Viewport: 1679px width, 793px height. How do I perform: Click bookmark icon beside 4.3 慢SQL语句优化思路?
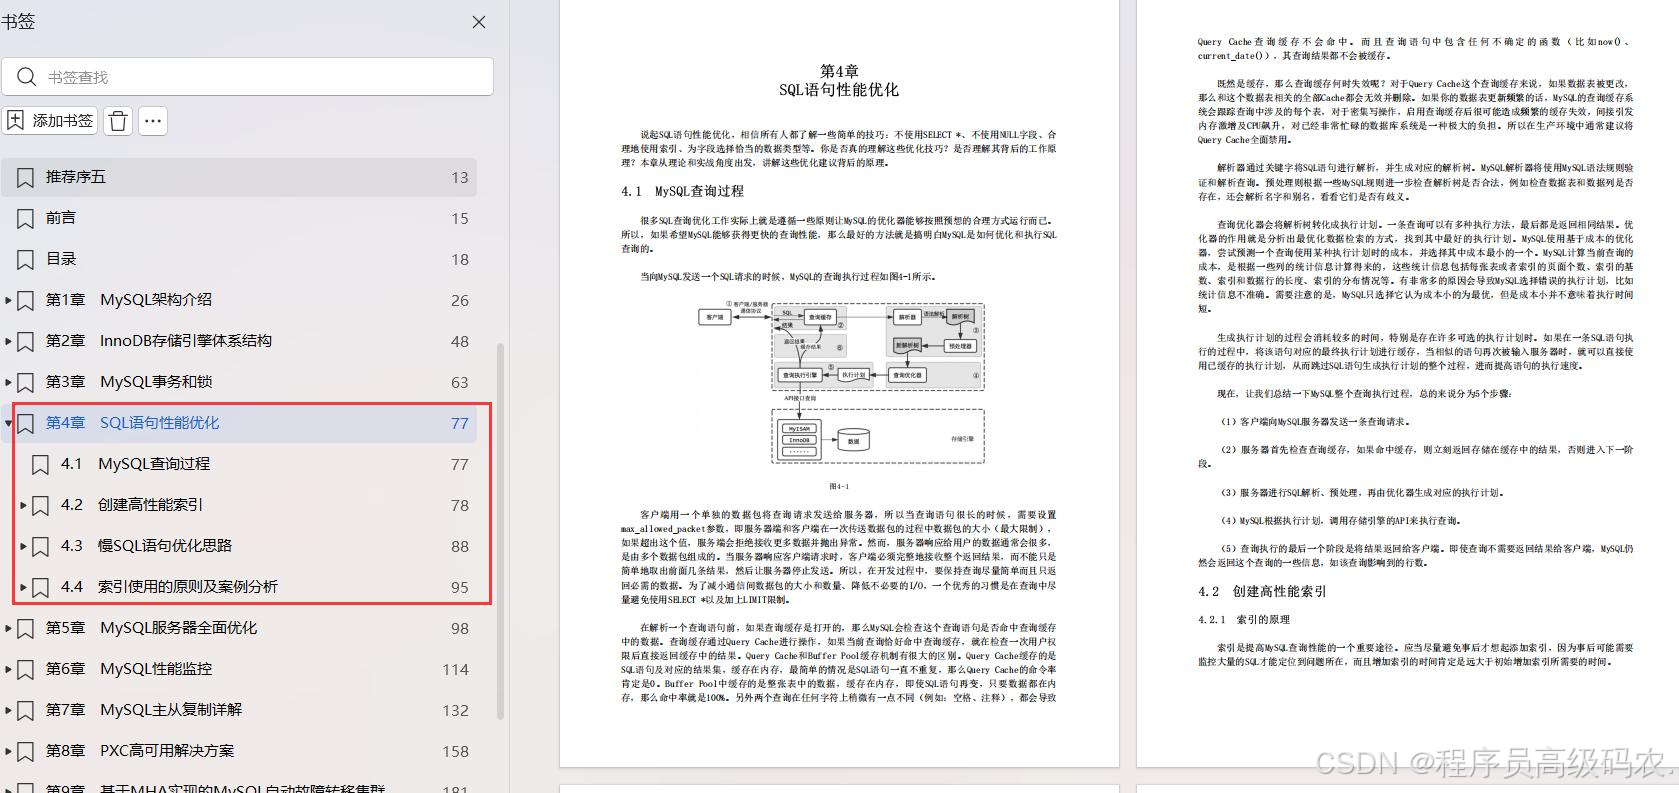coord(40,547)
